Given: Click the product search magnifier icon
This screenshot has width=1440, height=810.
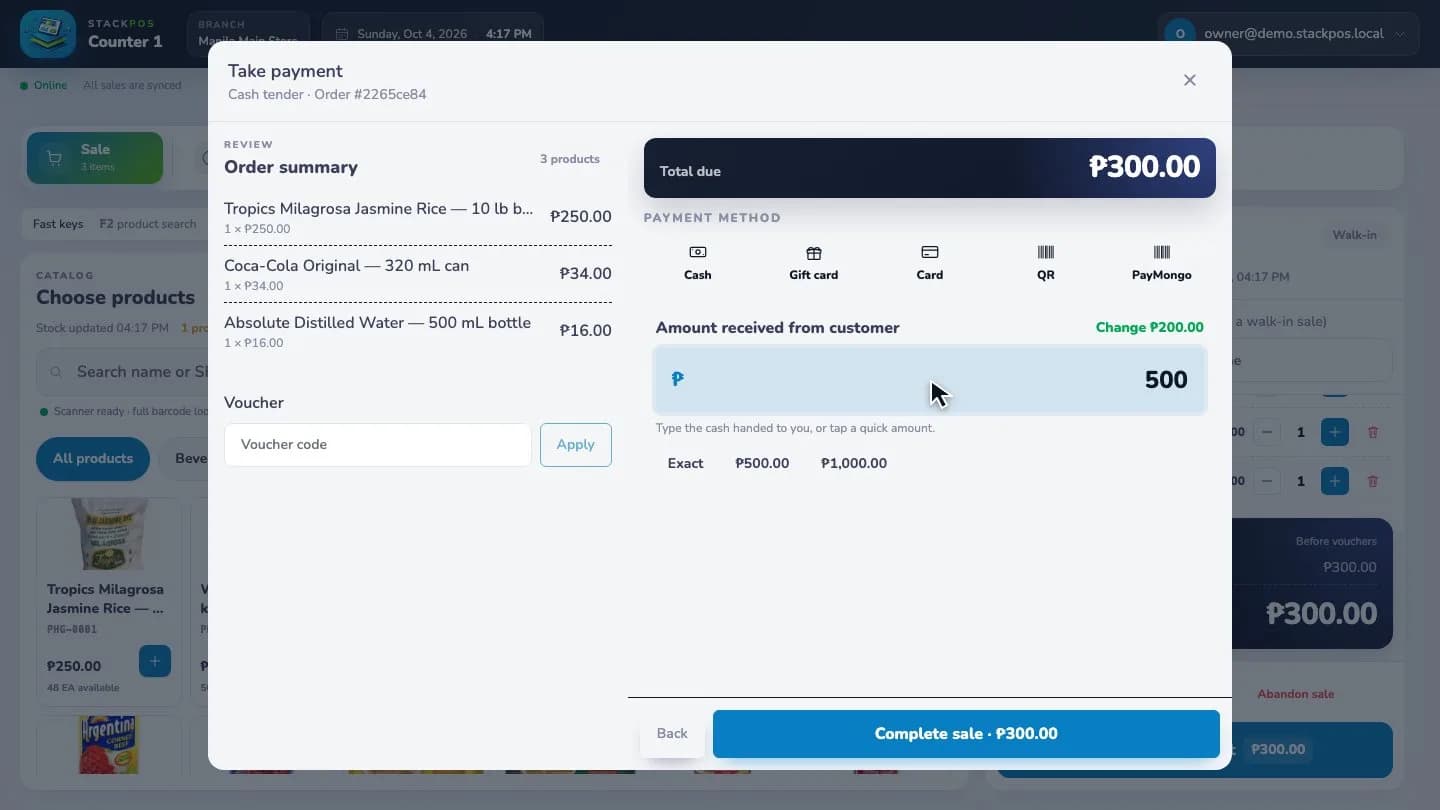Looking at the screenshot, I should 57,372.
